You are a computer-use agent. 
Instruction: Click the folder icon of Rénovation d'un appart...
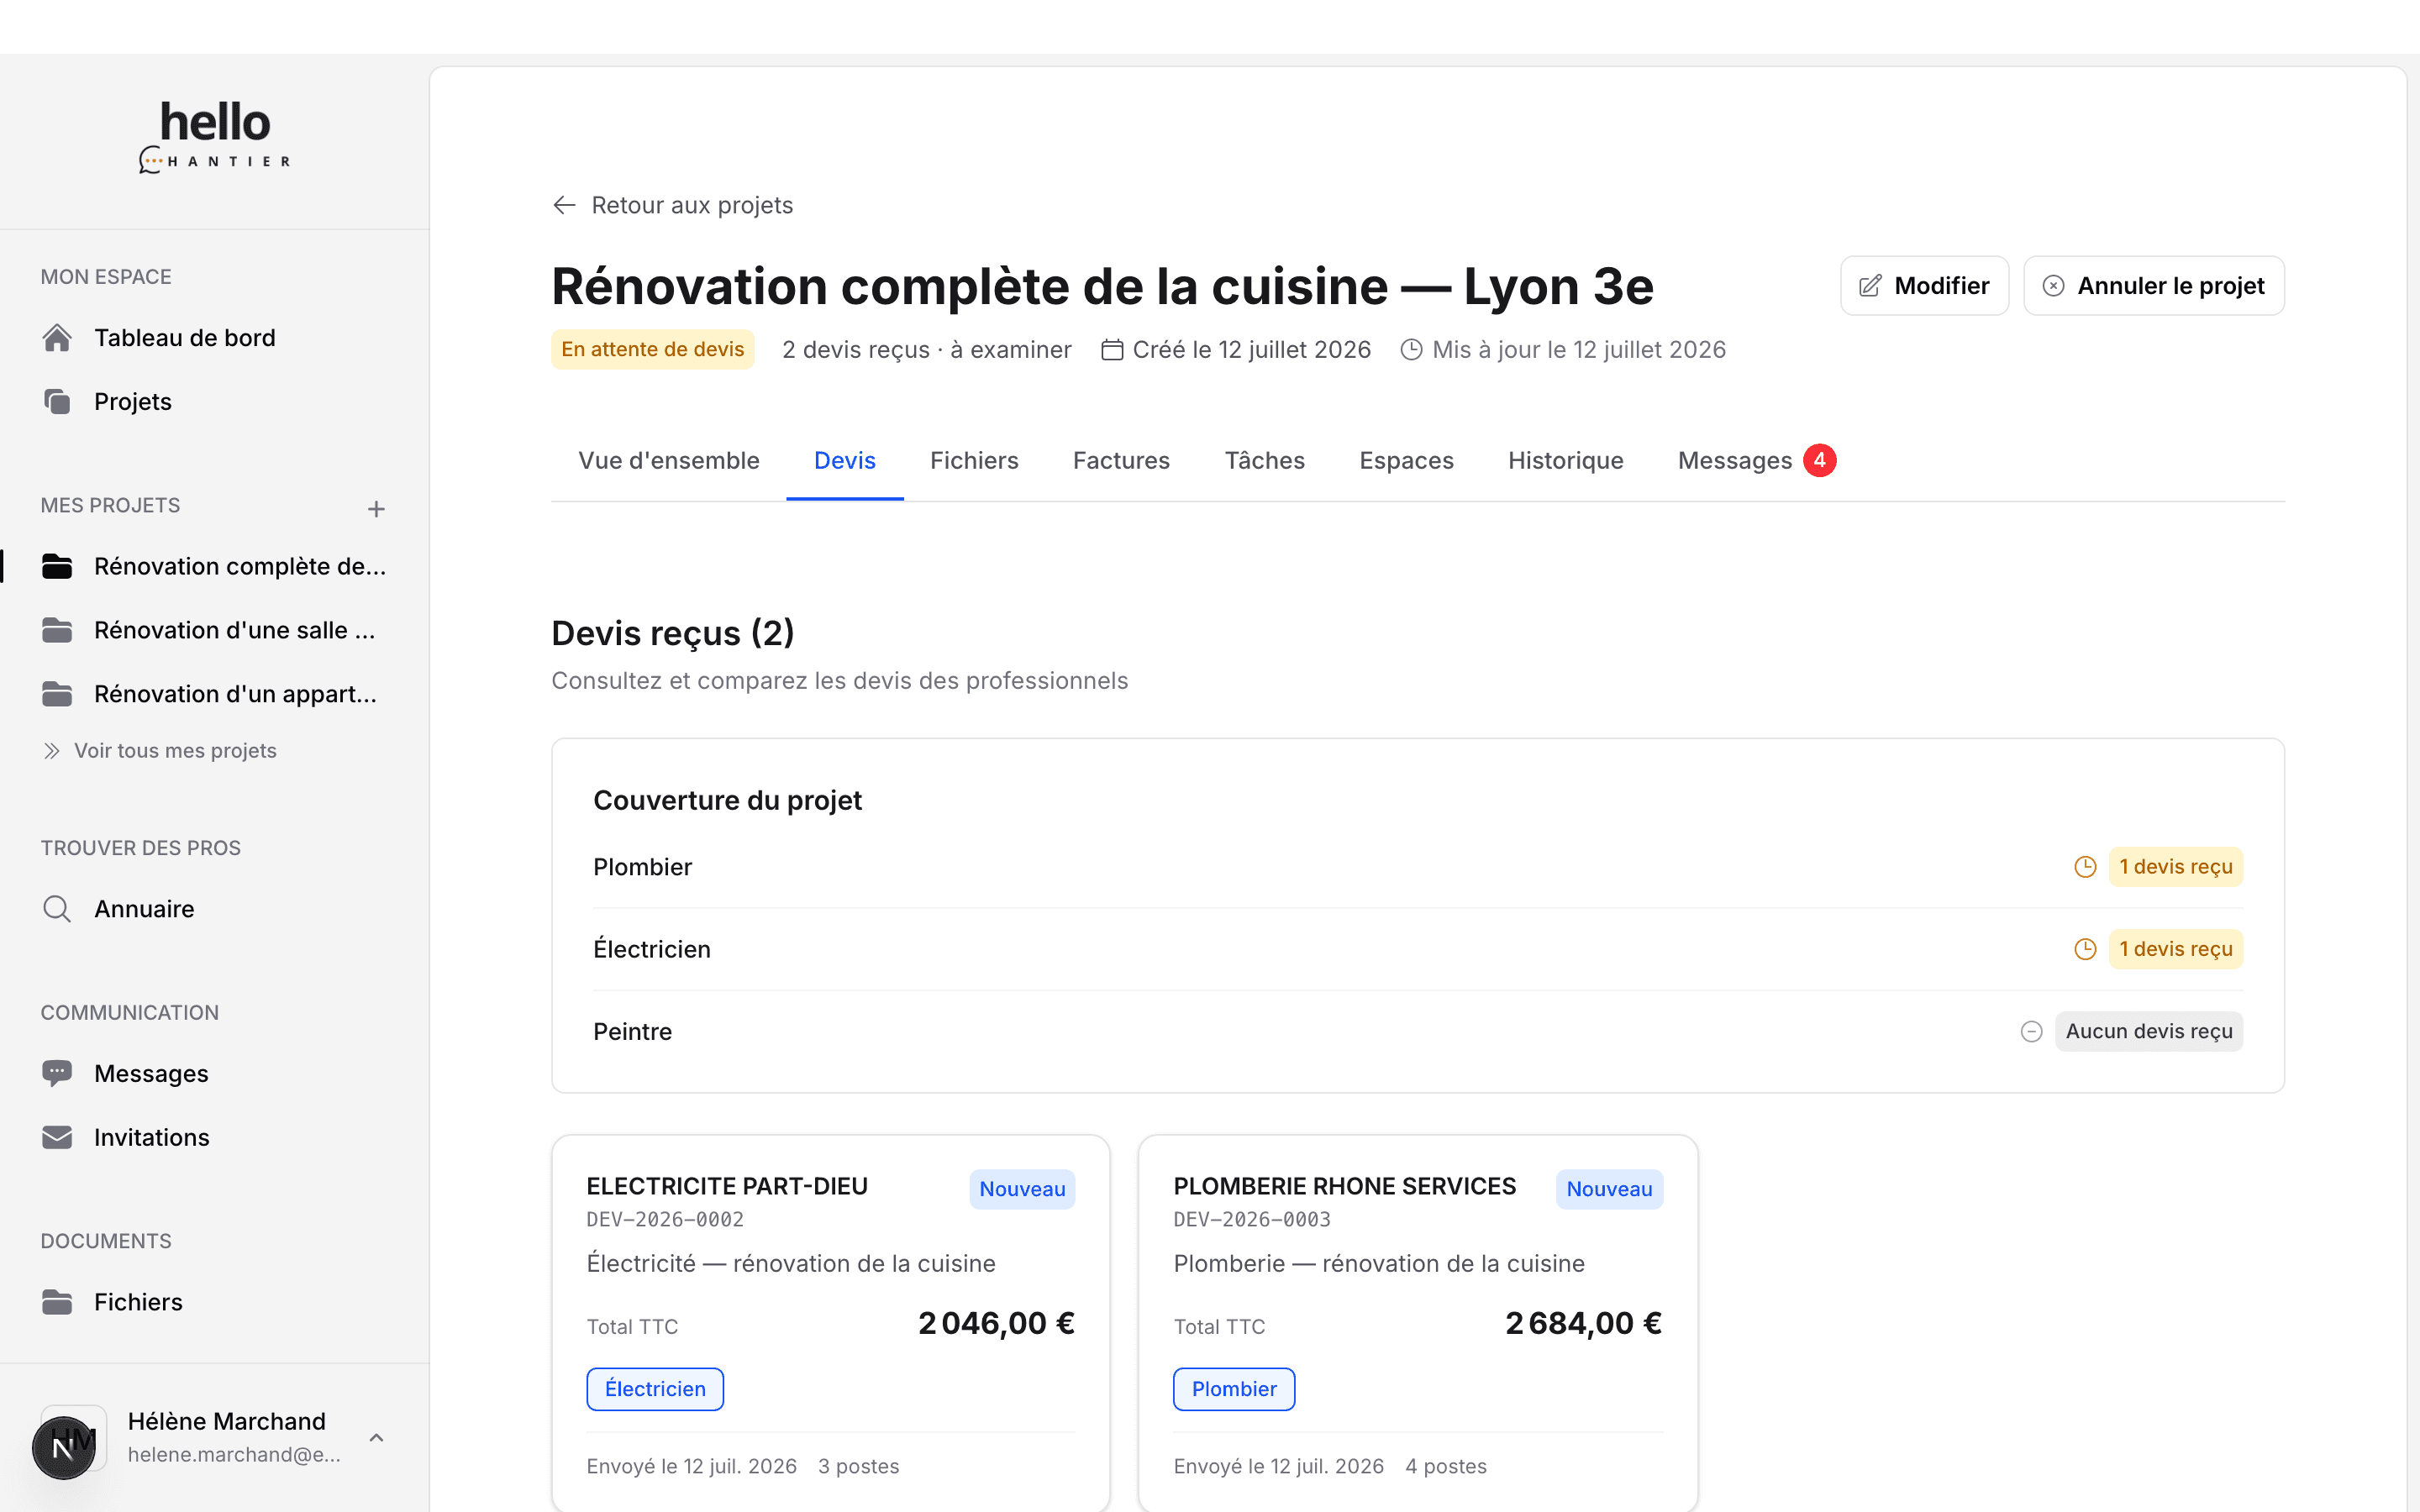[x=57, y=695]
